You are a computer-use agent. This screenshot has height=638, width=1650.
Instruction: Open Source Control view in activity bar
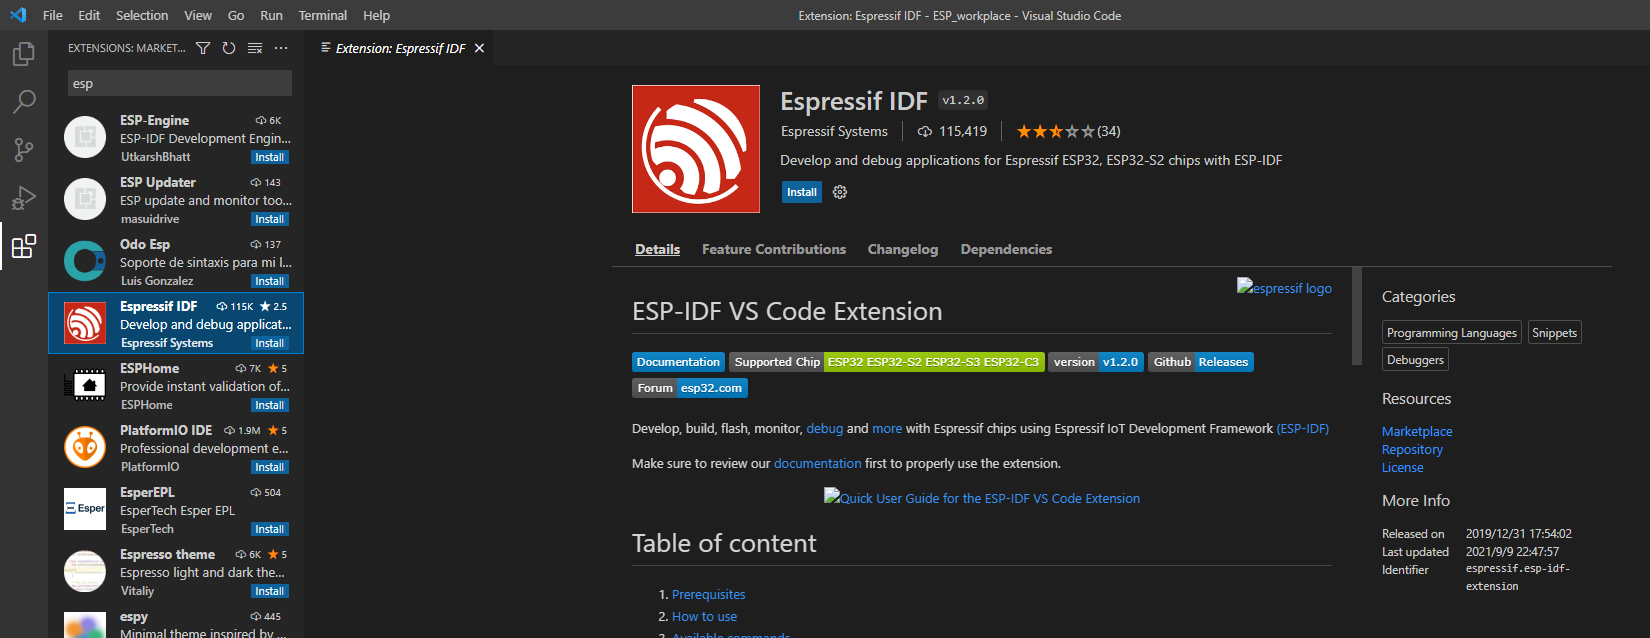tap(24, 150)
